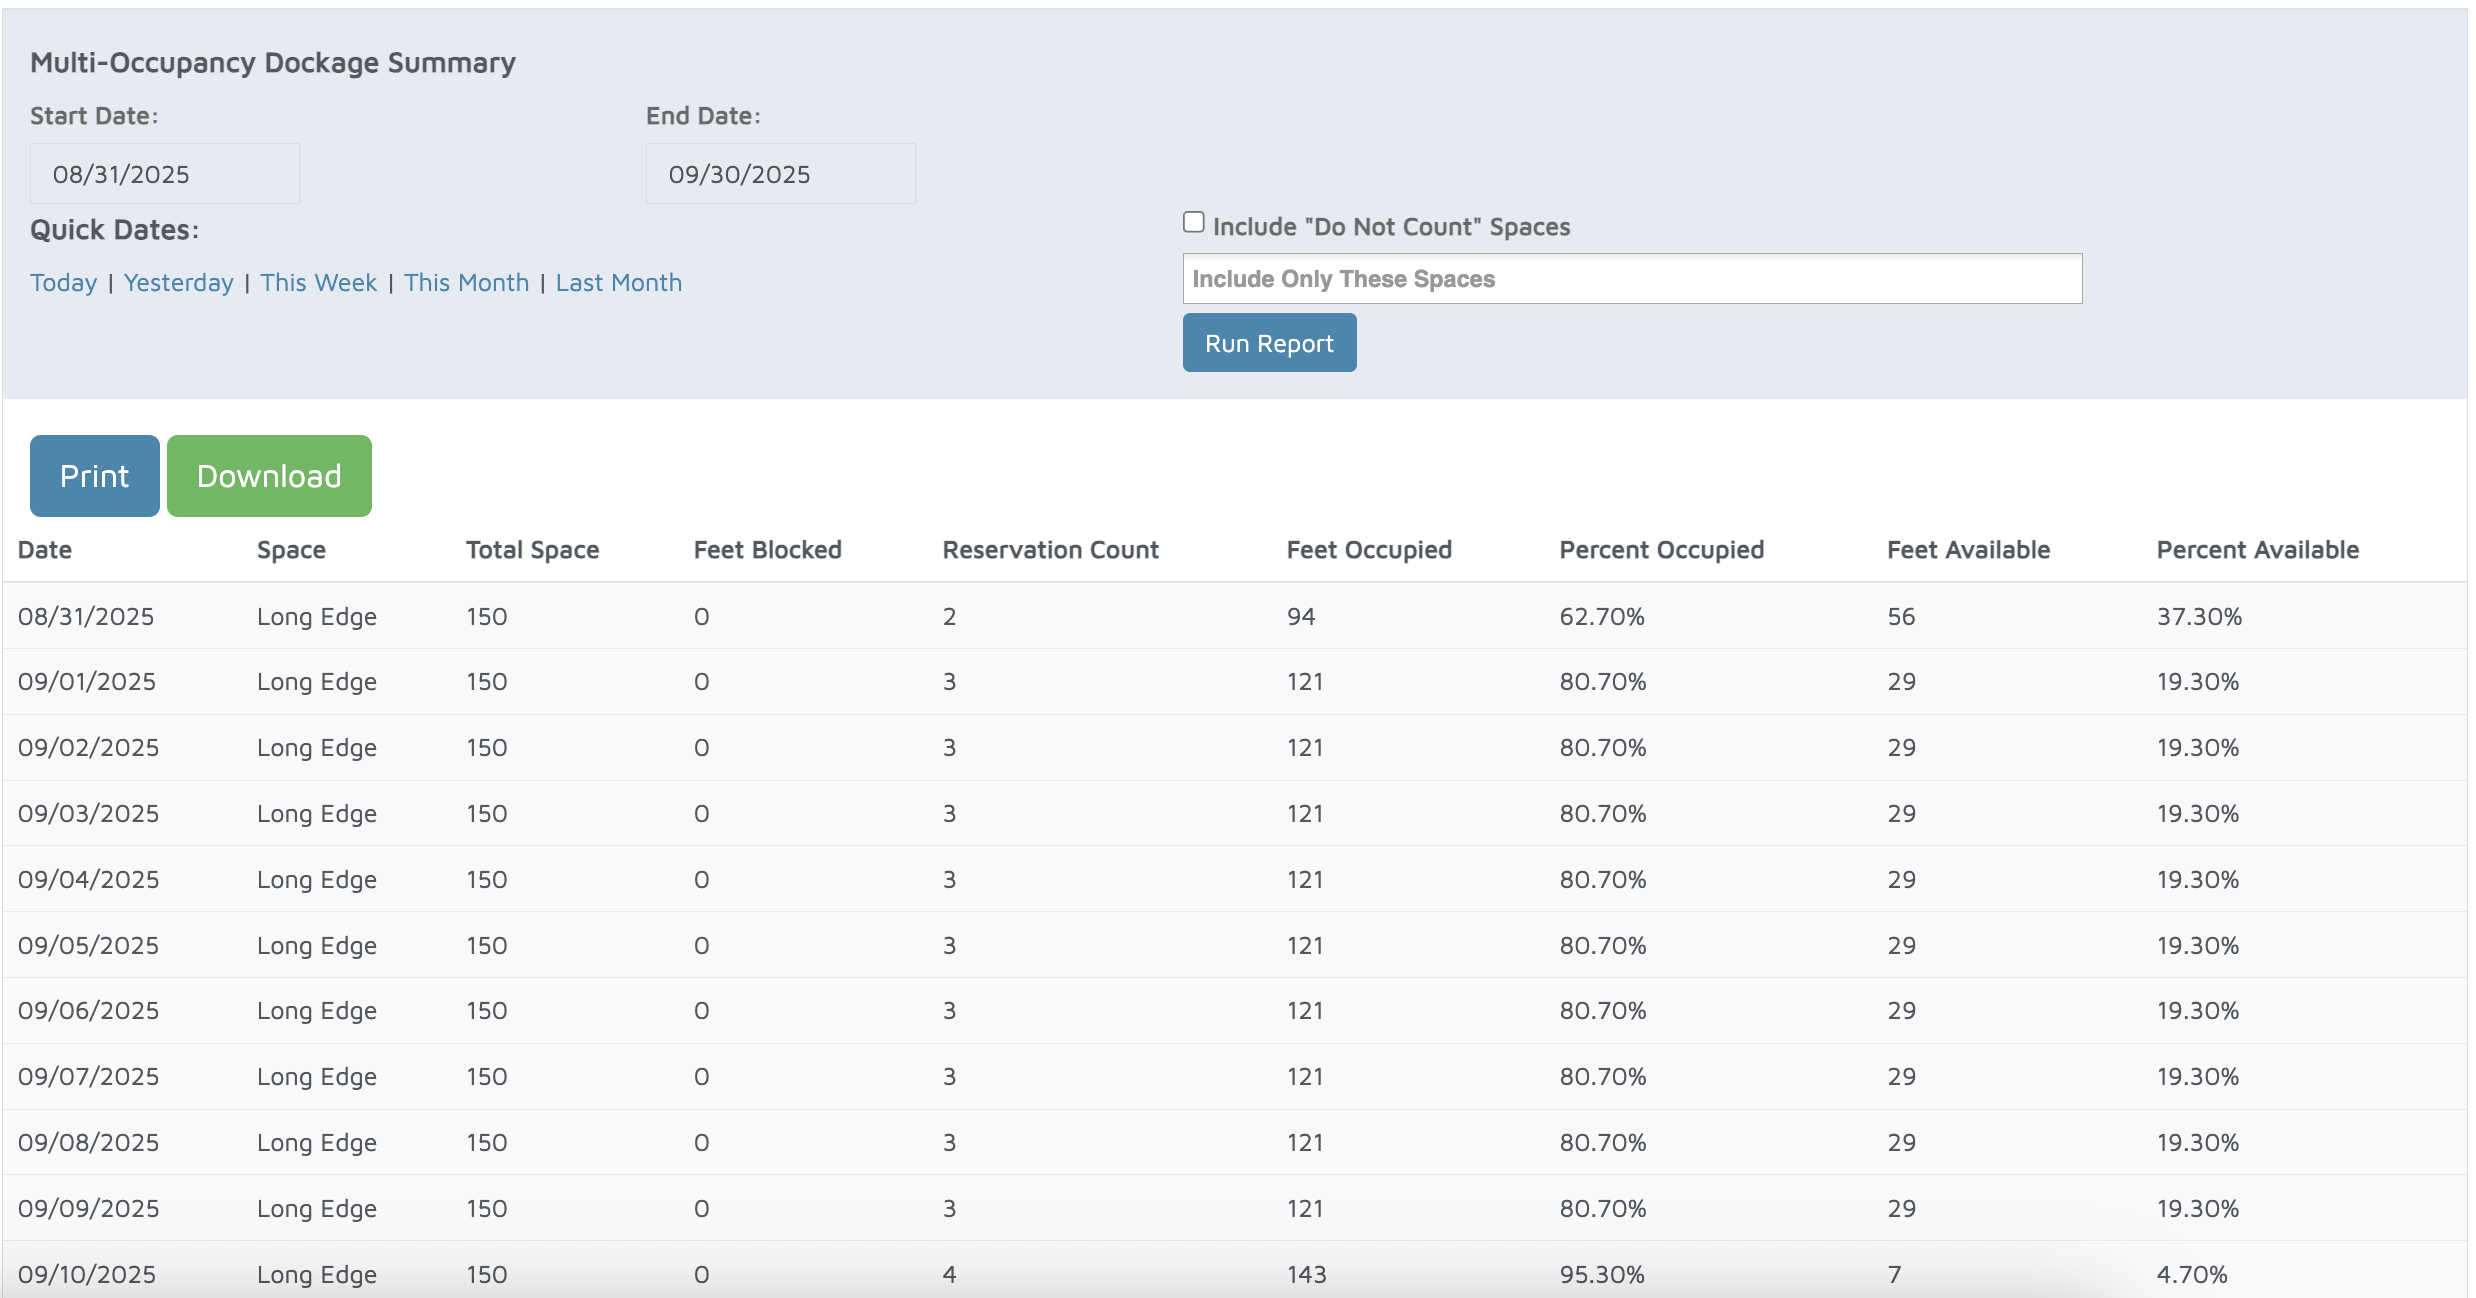Click Include Only These Spaces field
The image size is (2476, 1298).
pyautogui.click(x=1631, y=279)
